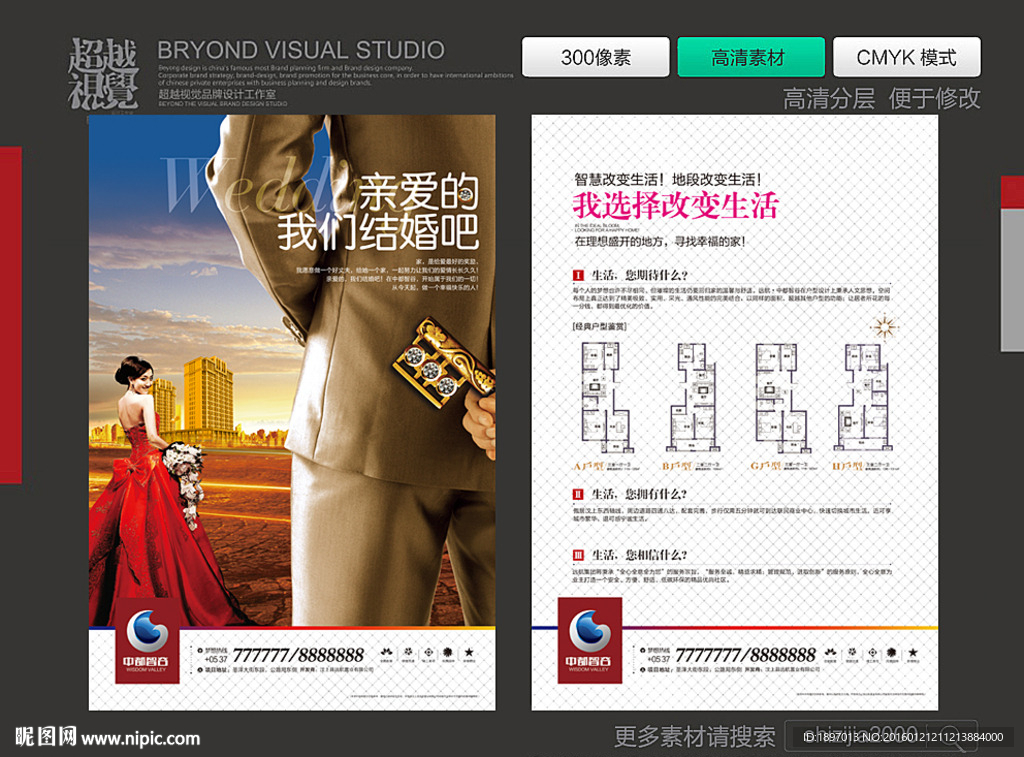Click the ID:1897013 NO:2016012121213884000 label
The image size is (1024, 757).
903,737
